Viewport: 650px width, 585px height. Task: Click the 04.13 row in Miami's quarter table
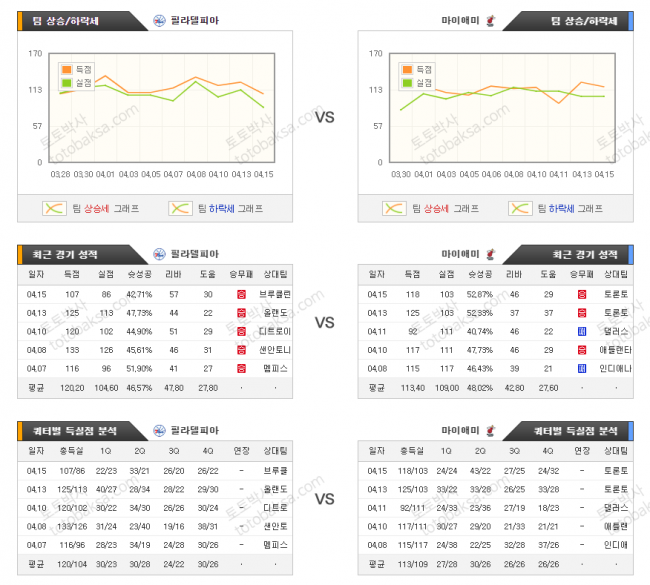coord(377,489)
